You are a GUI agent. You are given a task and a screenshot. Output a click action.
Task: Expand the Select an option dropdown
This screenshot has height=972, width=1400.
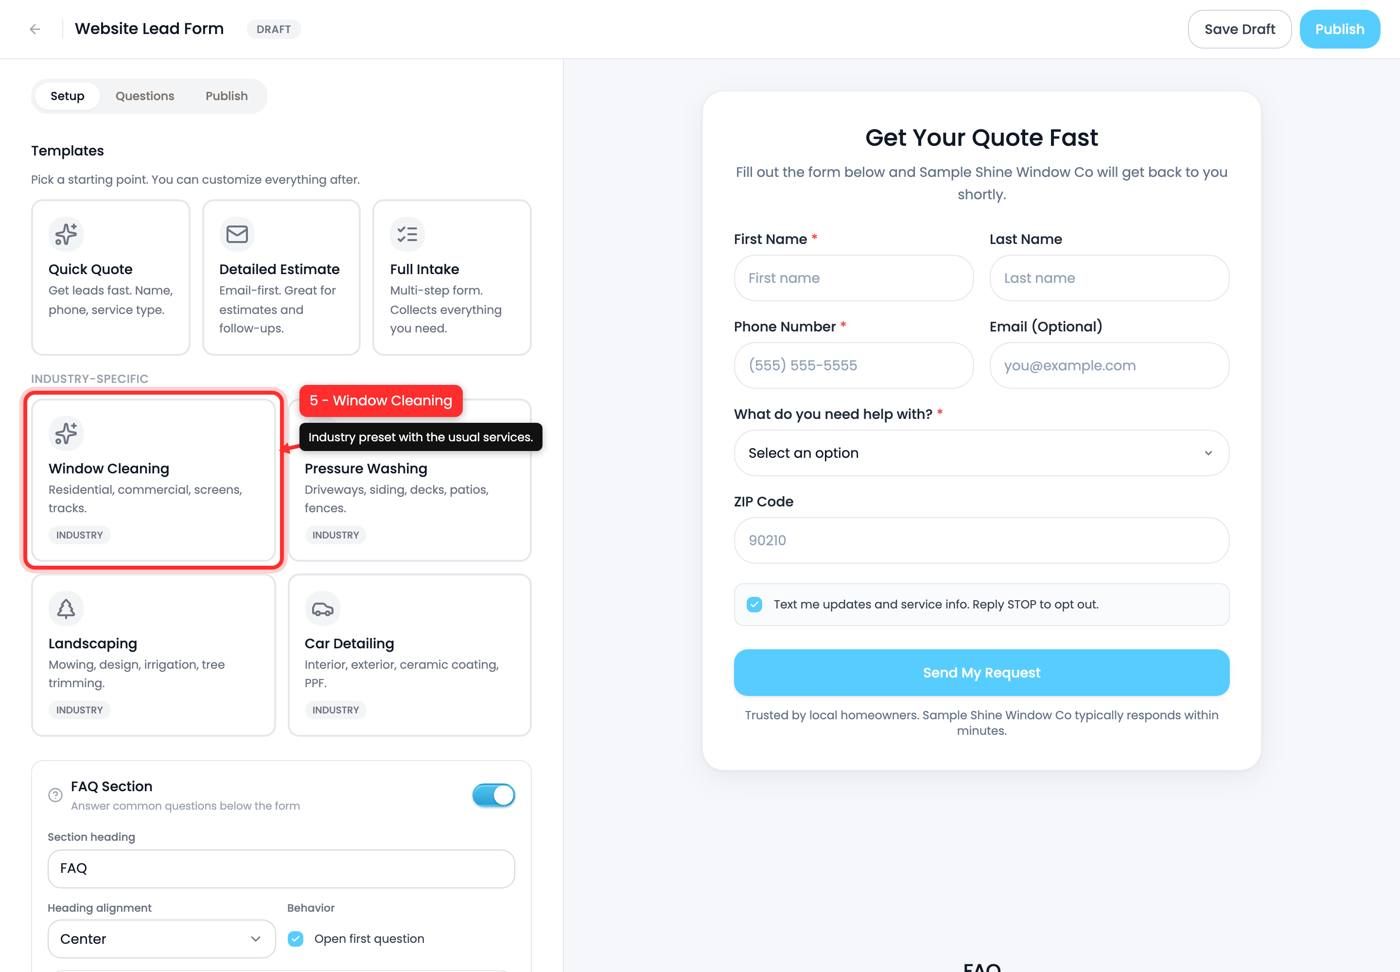(x=981, y=453)
